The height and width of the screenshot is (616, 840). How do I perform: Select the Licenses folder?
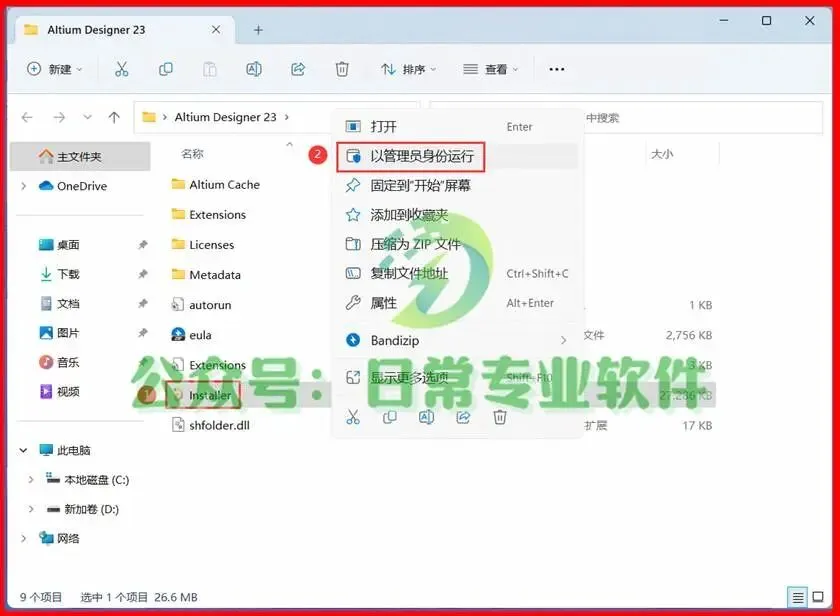pos(202,245)
